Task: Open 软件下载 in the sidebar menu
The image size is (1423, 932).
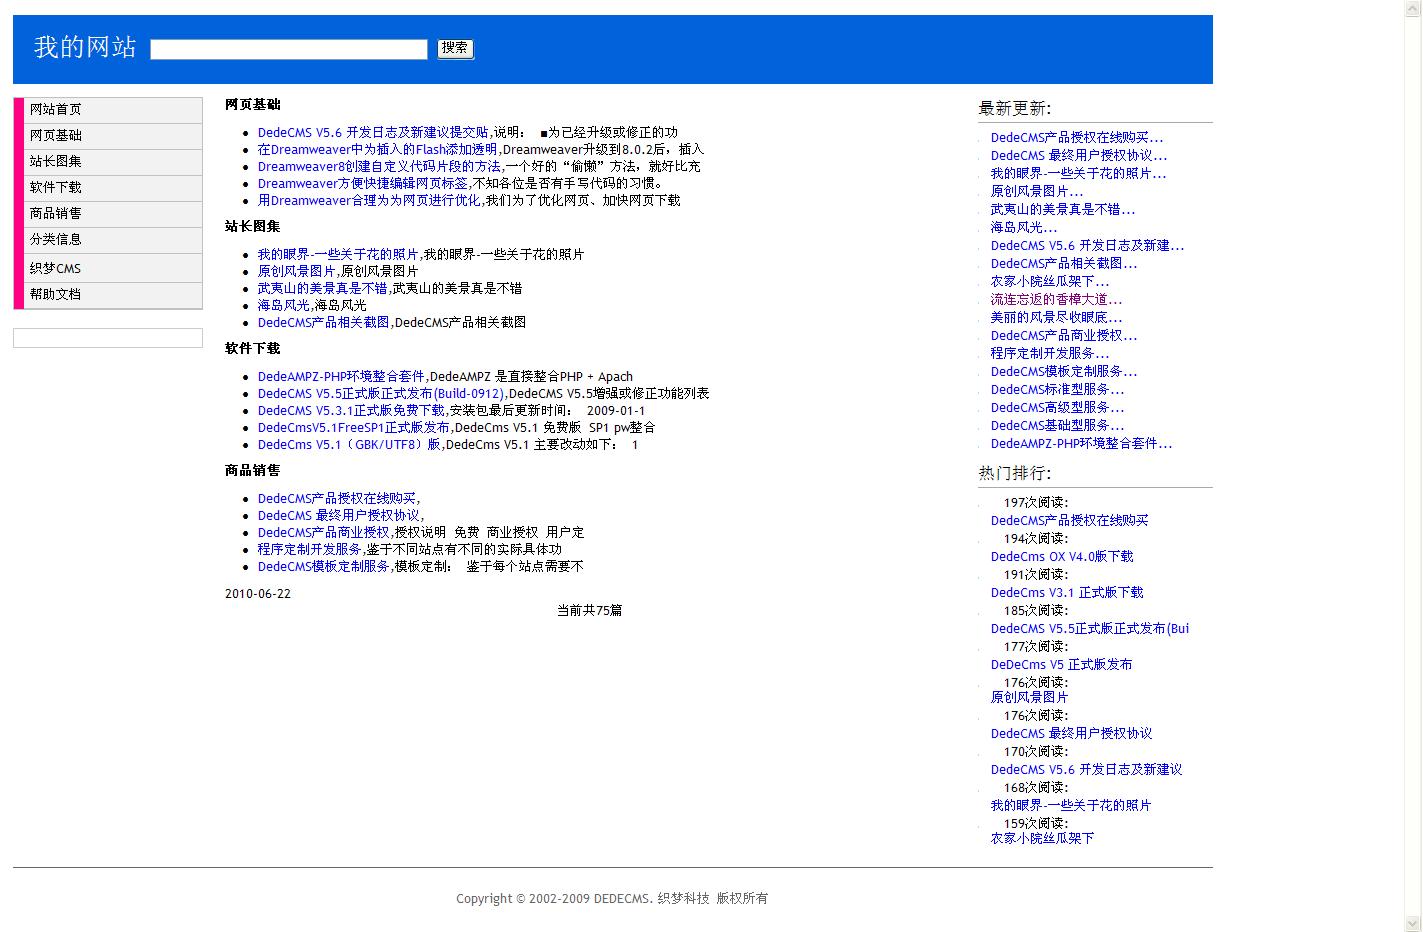Action: (113, 188)
